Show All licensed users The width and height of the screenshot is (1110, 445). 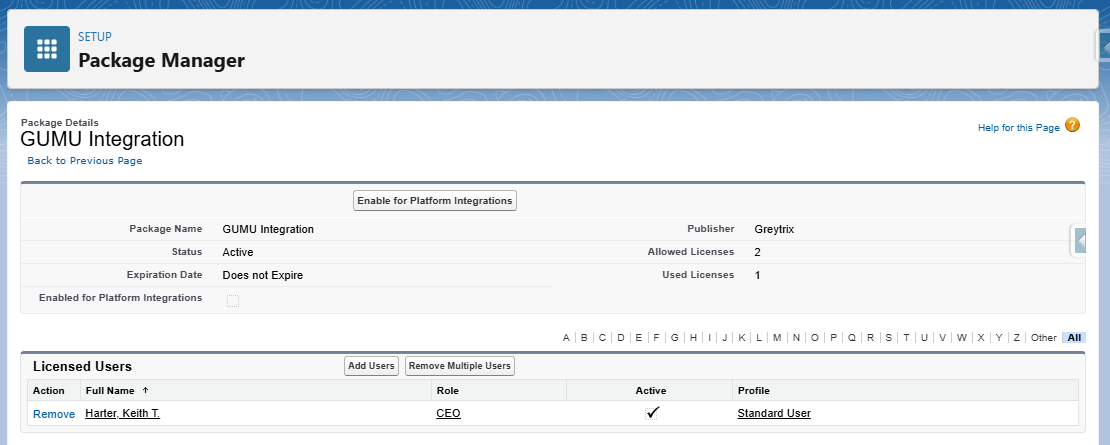click(1074, 337)
